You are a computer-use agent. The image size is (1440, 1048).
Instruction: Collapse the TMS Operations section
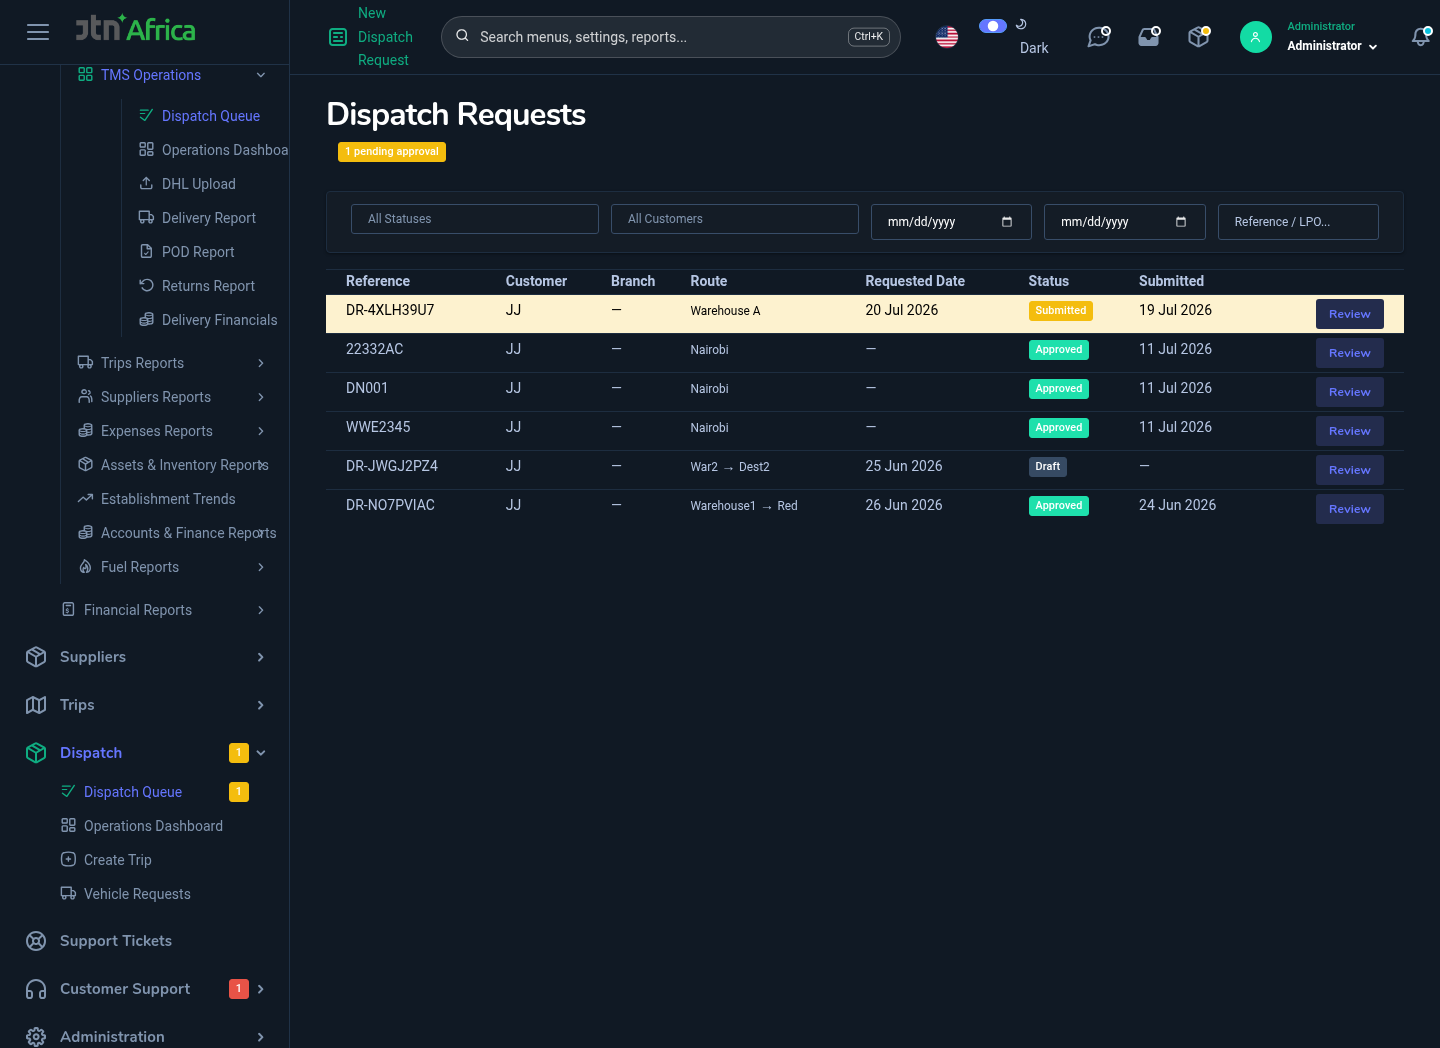pos(261,75)
